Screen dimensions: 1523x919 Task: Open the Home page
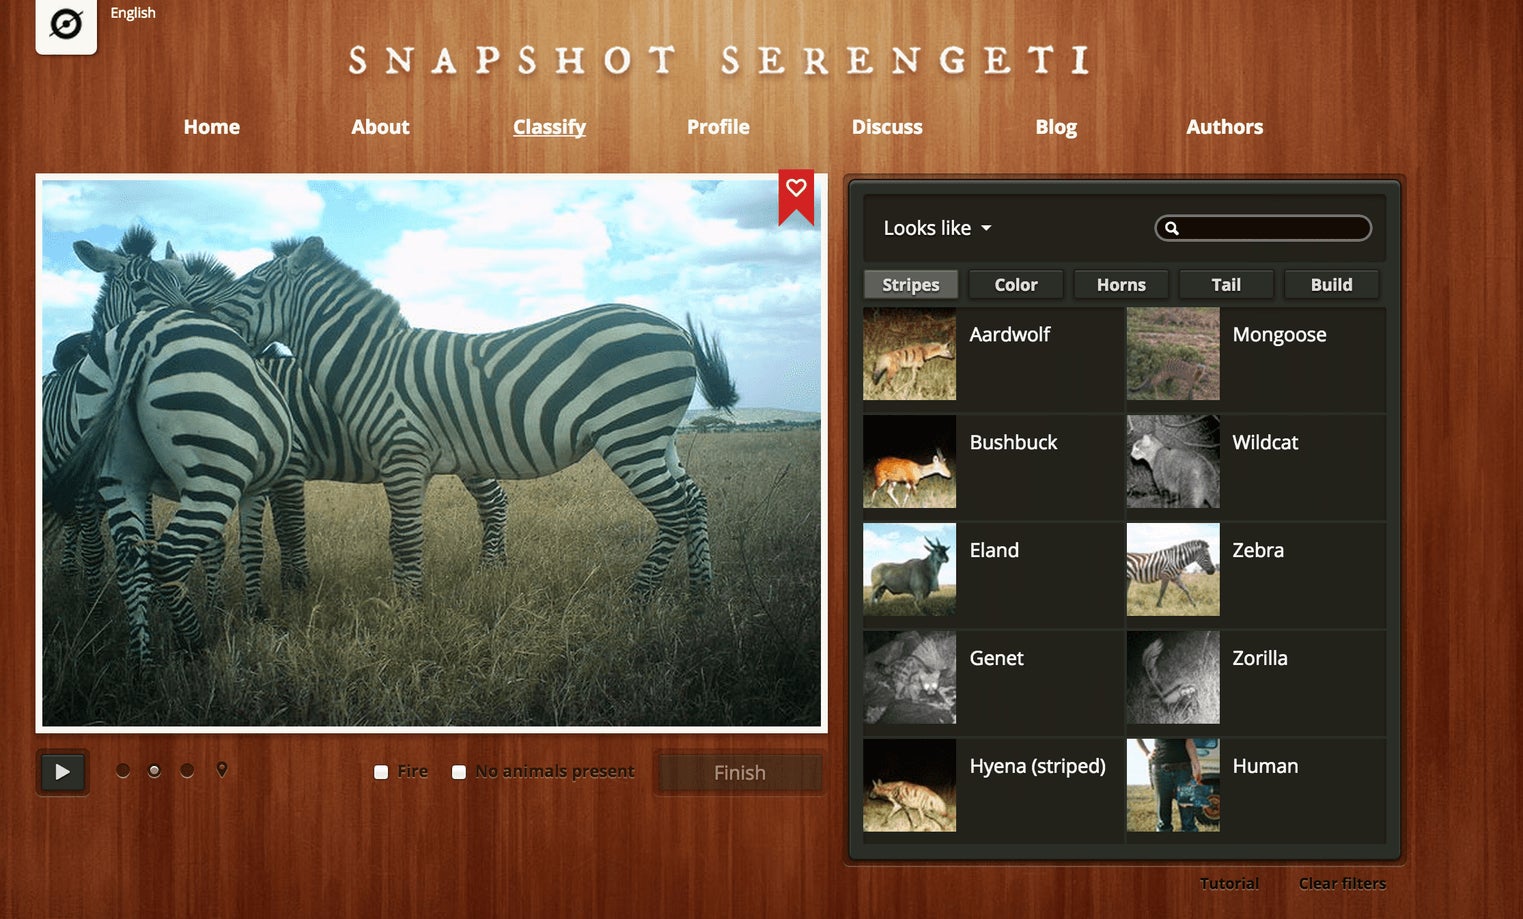click(x=211, y=127)
